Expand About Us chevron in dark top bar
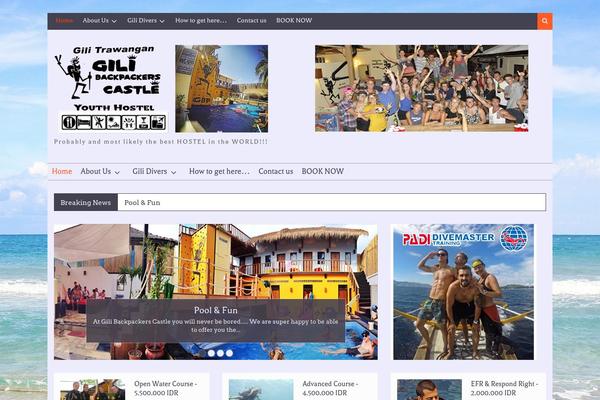Screen dimensions: 600x400 114,21
